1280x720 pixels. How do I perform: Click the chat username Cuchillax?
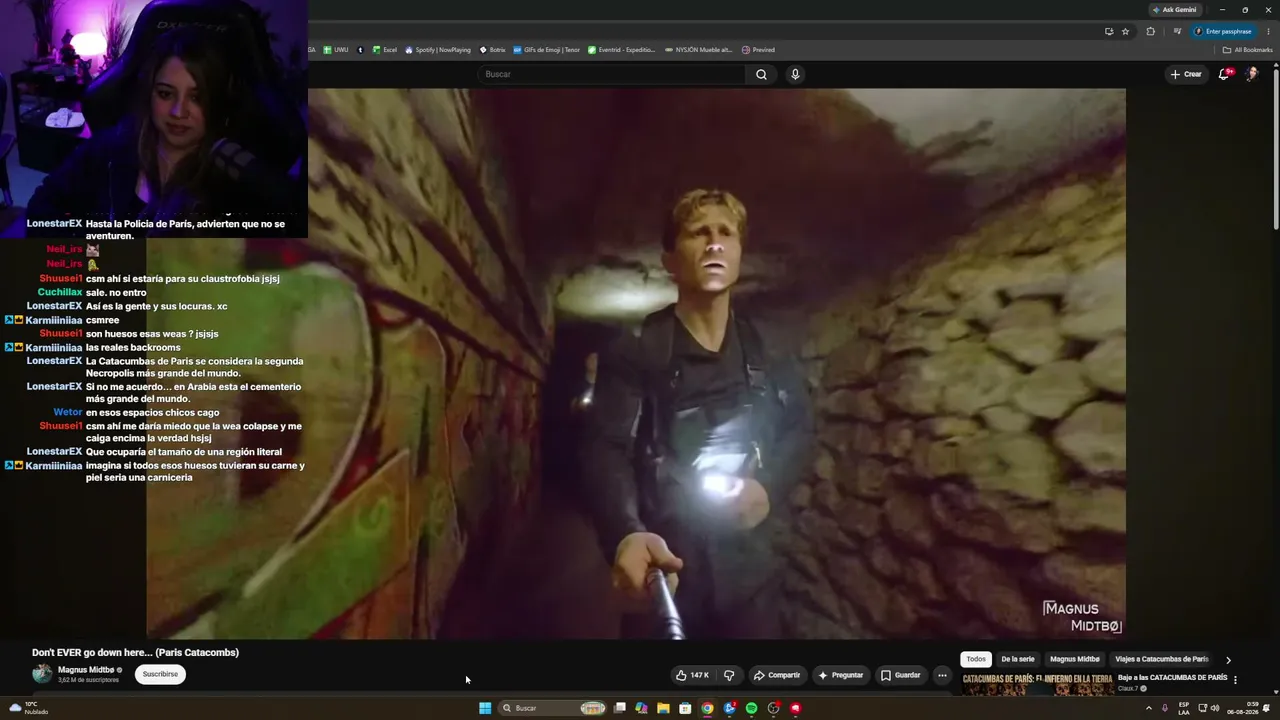pyautogui.click(x=59, y=292)
